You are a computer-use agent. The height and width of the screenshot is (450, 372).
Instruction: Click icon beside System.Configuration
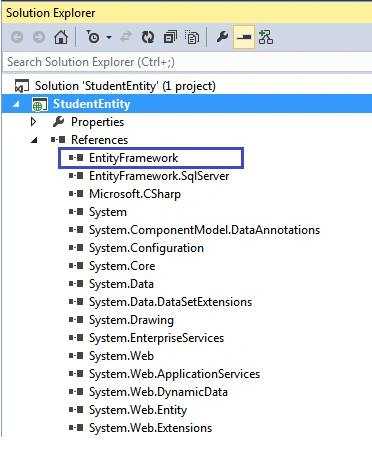click(x=76, y=248)
